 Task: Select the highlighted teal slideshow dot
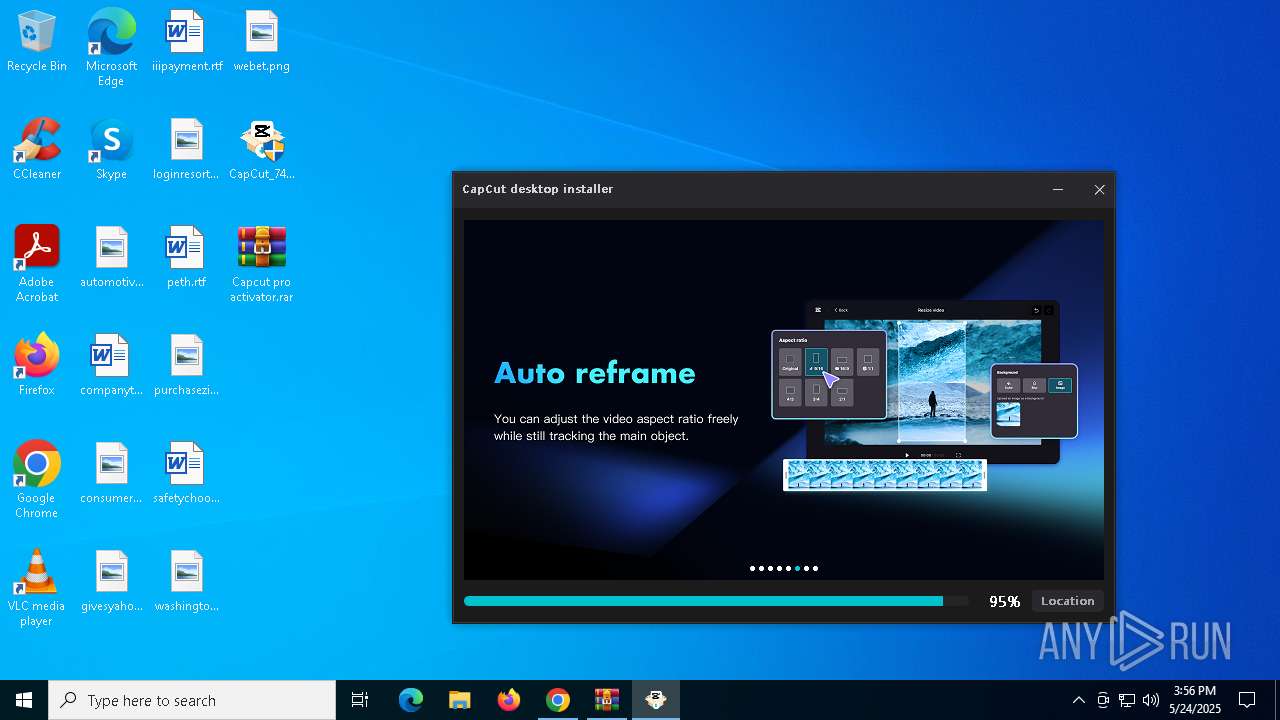(x=797, y=568)
